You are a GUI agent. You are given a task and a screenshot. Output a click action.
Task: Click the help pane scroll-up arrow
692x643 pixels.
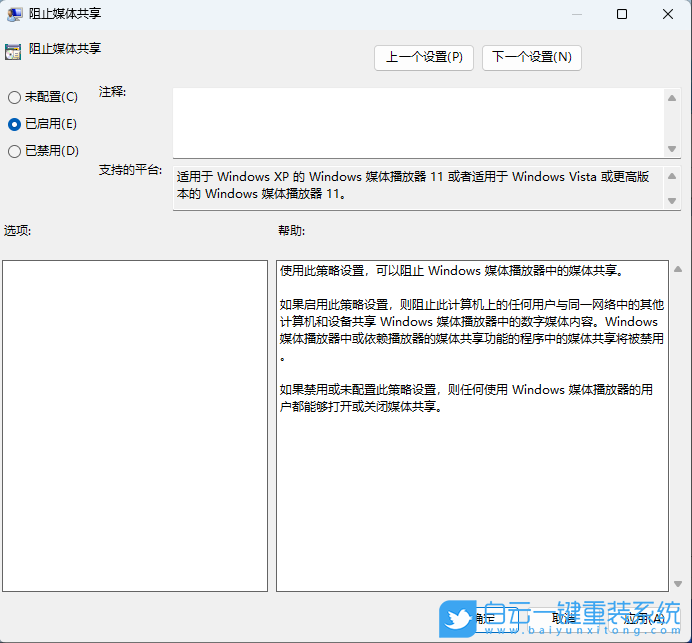click(678, 269)
